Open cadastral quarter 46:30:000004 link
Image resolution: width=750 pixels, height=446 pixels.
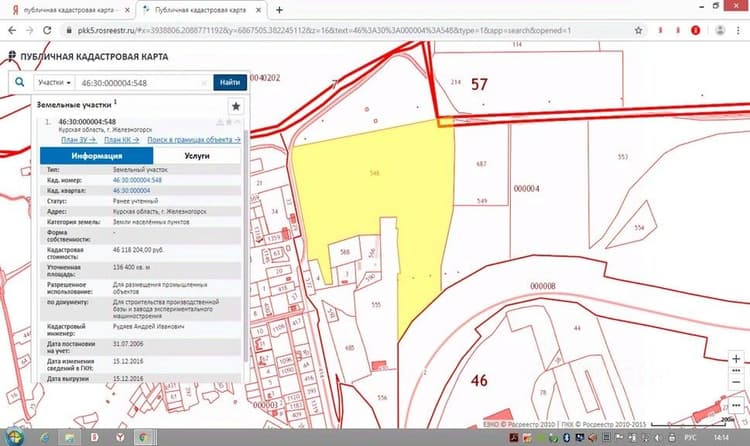[x=132, y=190]
